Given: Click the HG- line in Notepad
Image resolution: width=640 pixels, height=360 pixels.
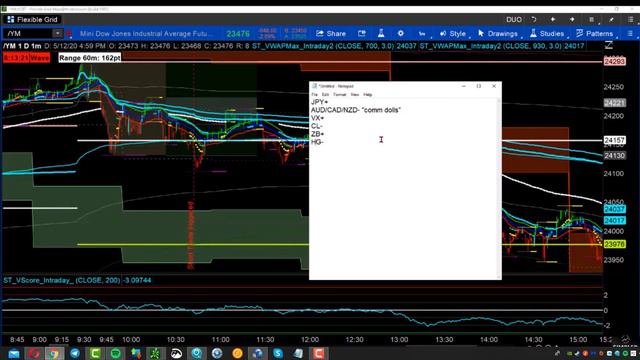Looking at the screenshot, I should tap(317, 142).
